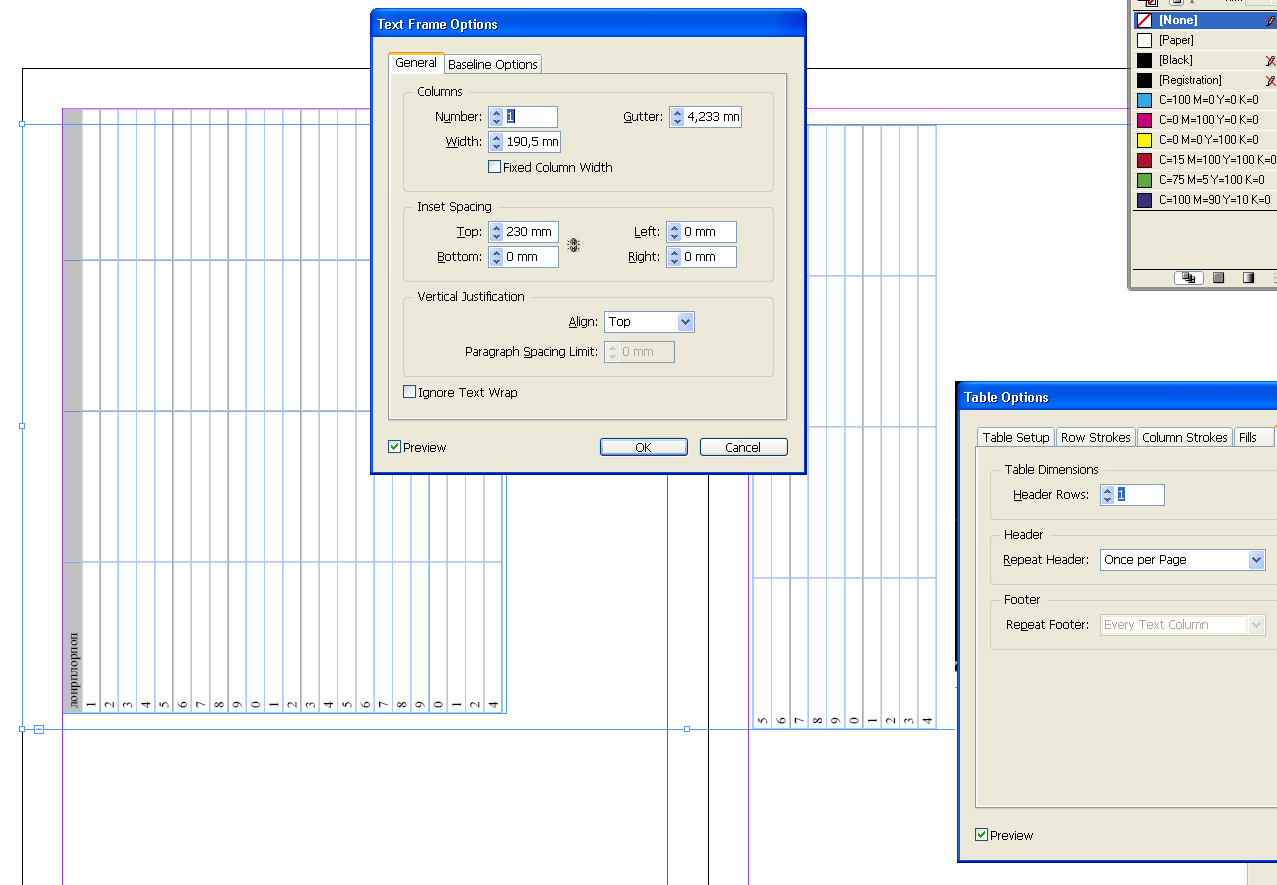Click the Show Gradient Swatches icon

point(1248,278)
